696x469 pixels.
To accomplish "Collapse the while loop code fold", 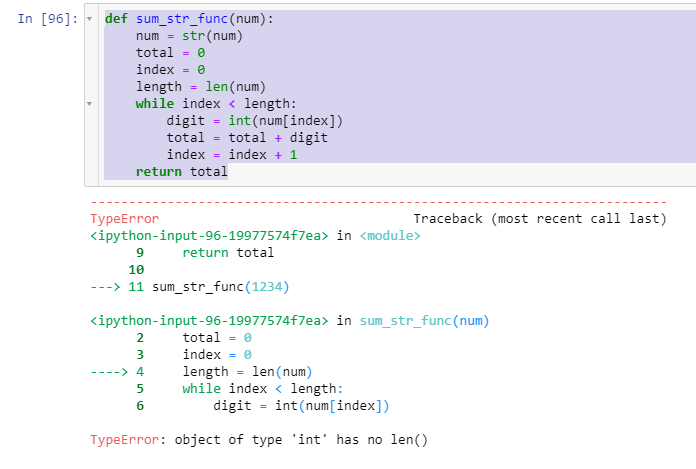I will [x=89, y=103].
